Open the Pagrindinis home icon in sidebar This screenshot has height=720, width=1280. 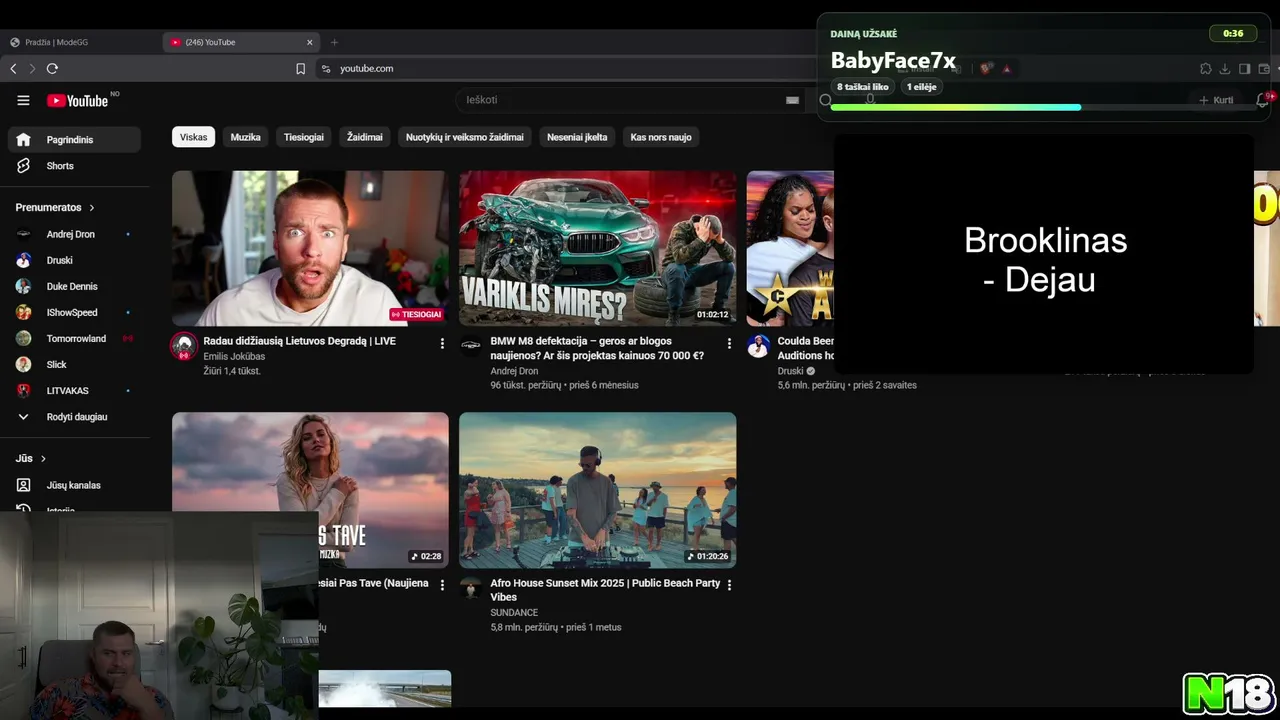[x=23, y=140]
